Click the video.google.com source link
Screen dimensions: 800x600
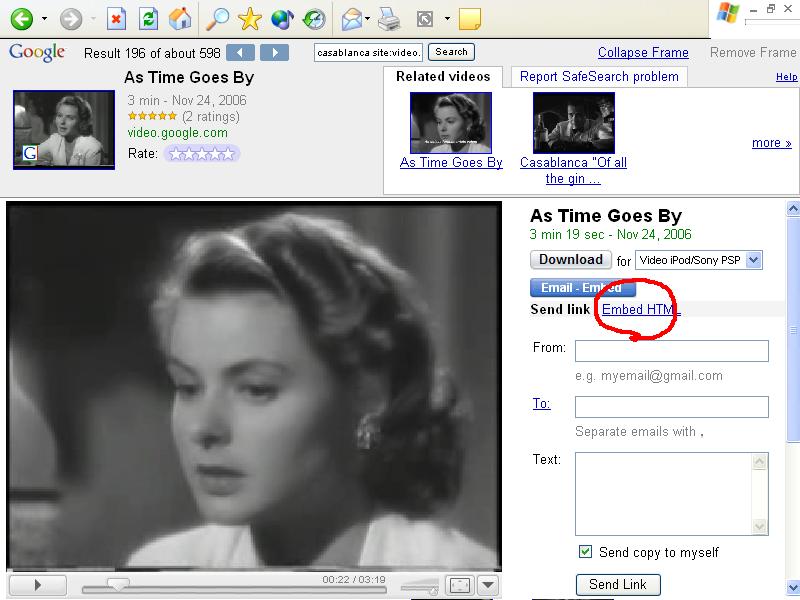pyautogui.click(x=178, y=133)
